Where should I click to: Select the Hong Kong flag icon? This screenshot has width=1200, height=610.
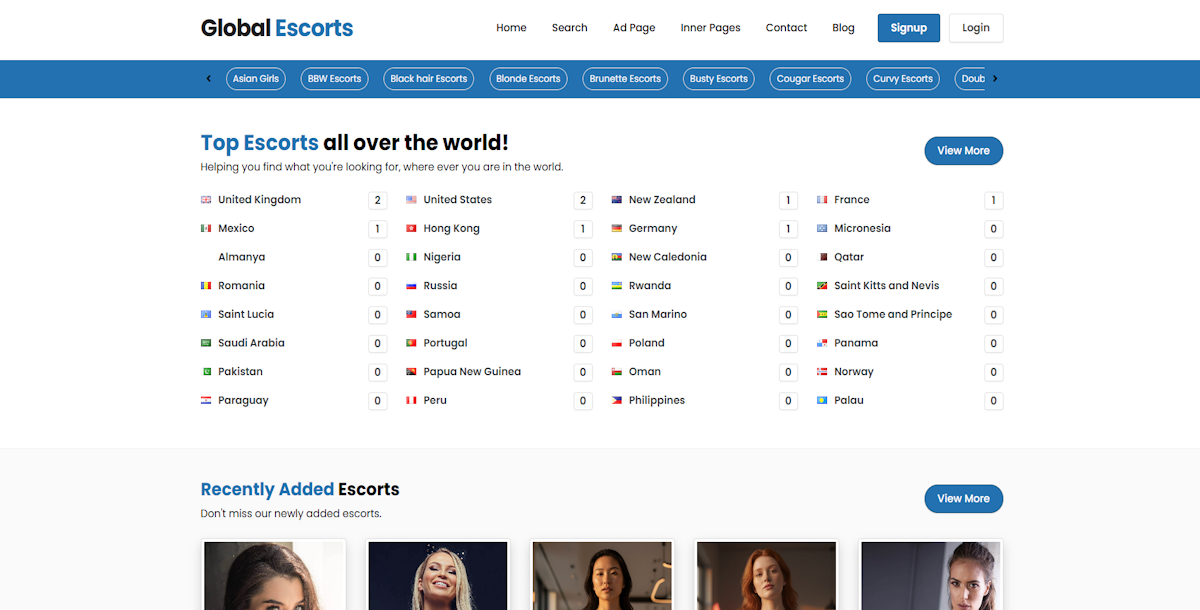tap(411, 229)
